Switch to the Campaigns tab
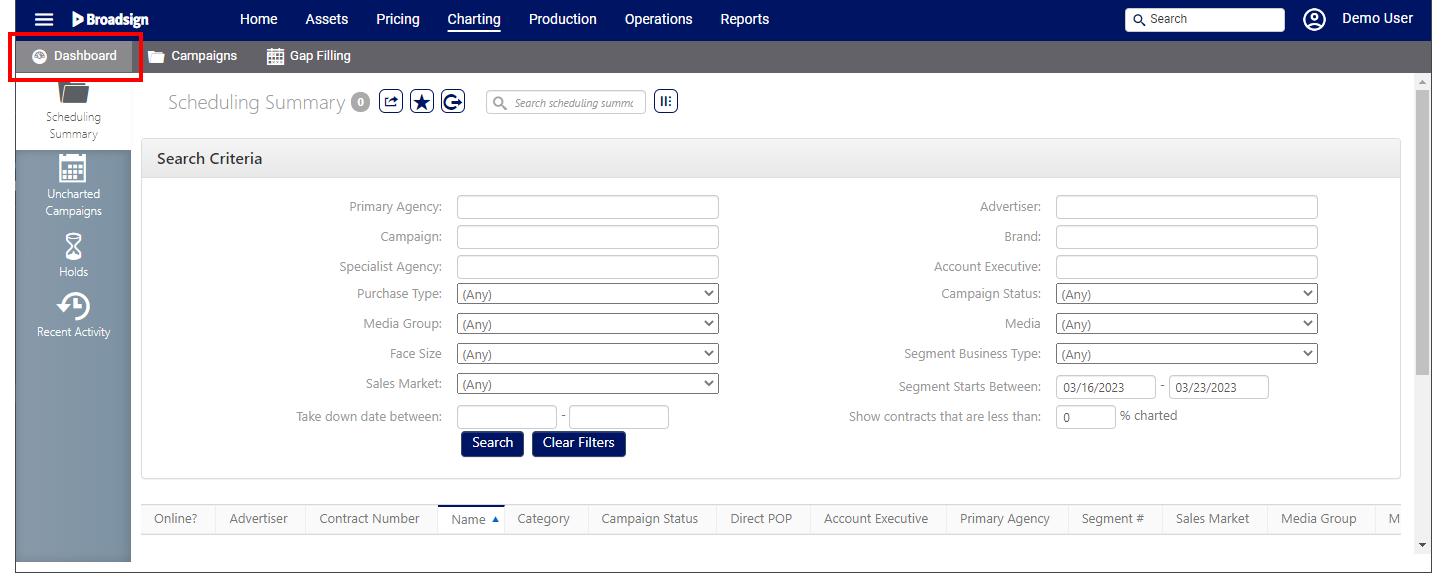 (193, 56)
